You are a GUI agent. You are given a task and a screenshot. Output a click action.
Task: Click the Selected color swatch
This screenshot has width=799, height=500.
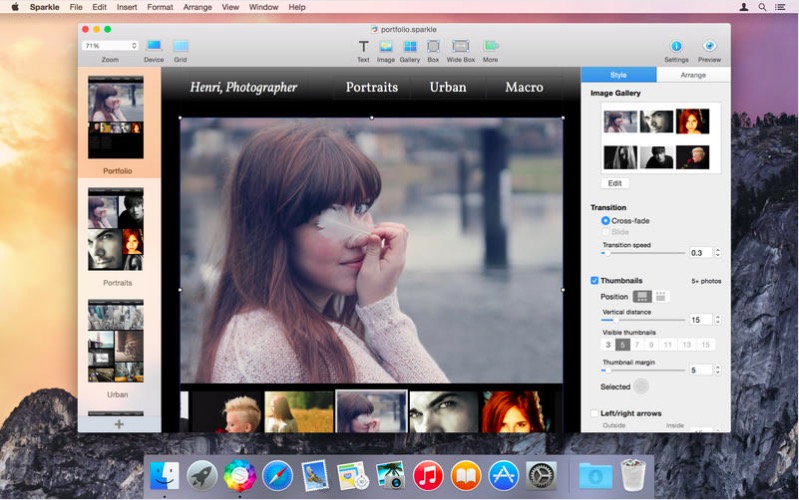641,386
